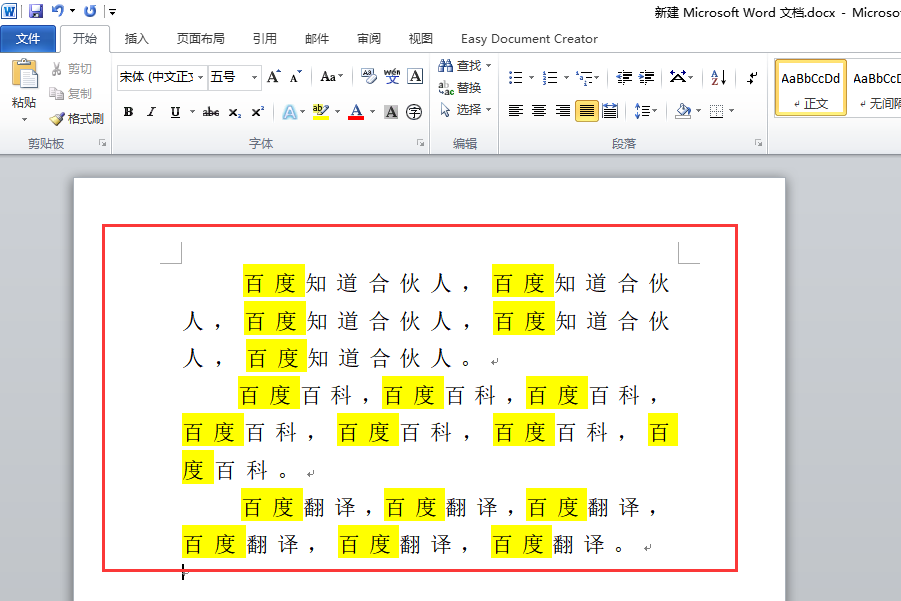Toggle Bold formatting

point(129,112)
